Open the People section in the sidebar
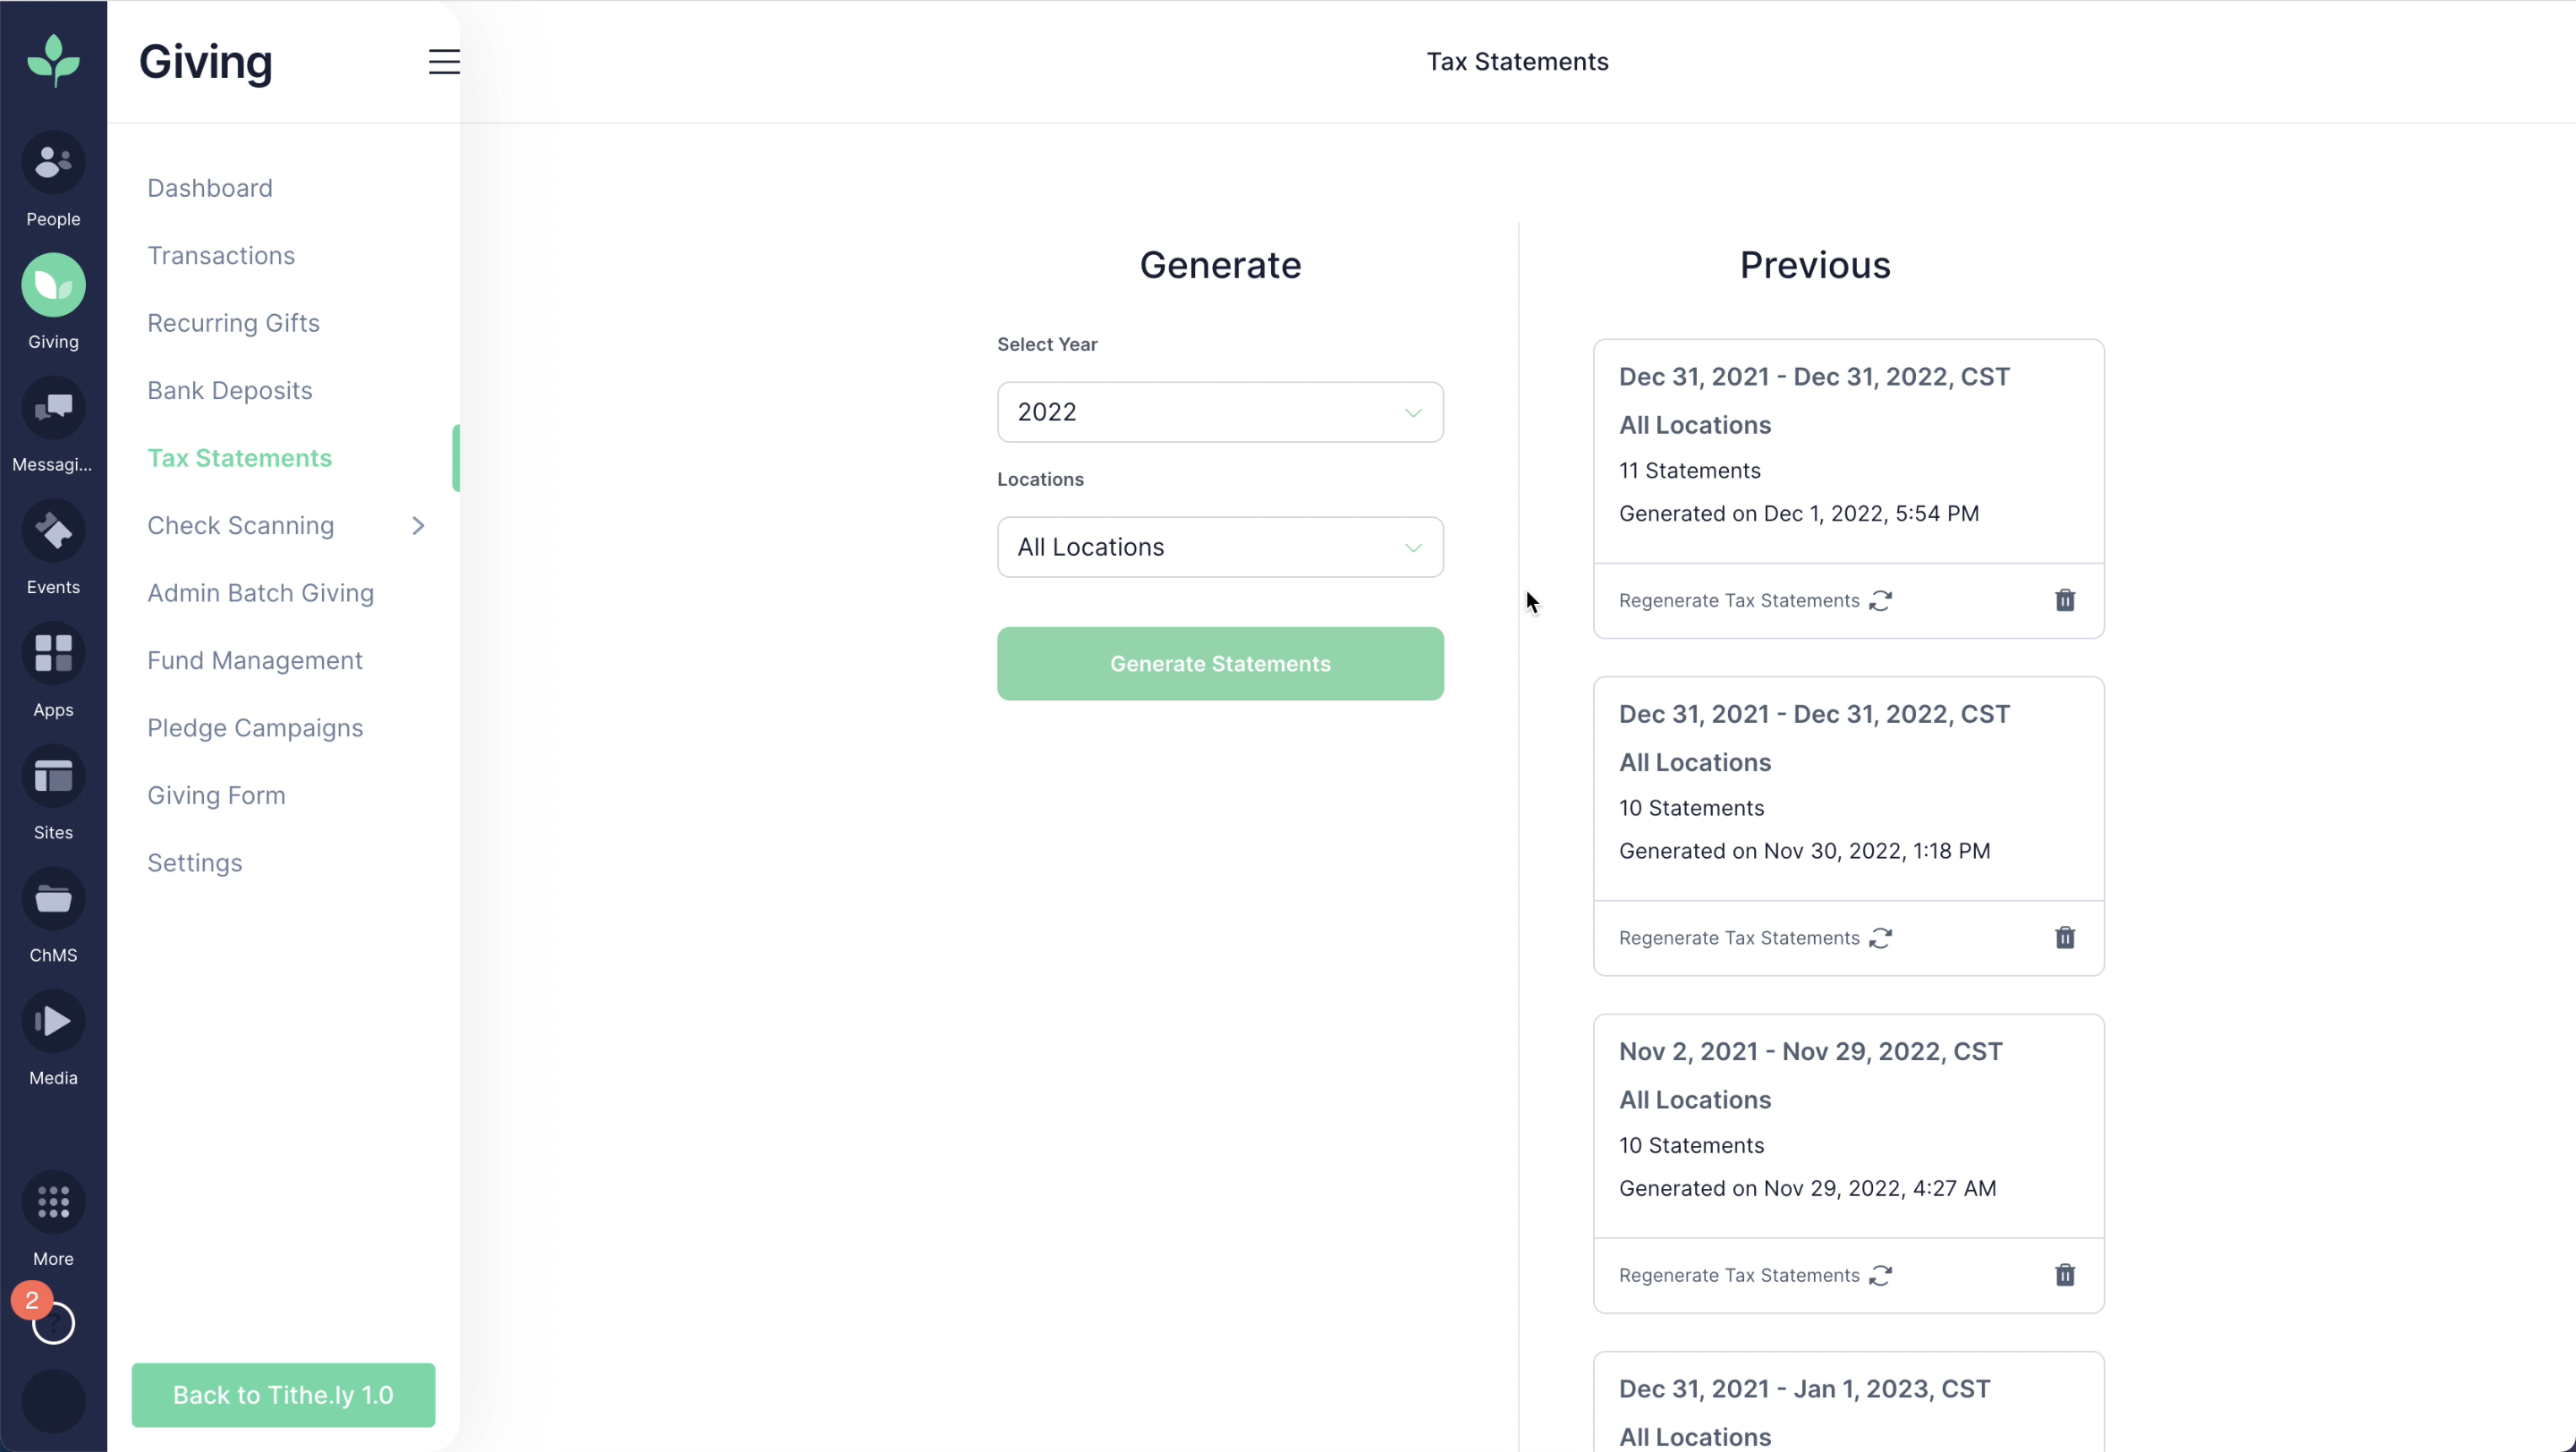This screenshot has width=2576, height=1452. click(53, 176)
